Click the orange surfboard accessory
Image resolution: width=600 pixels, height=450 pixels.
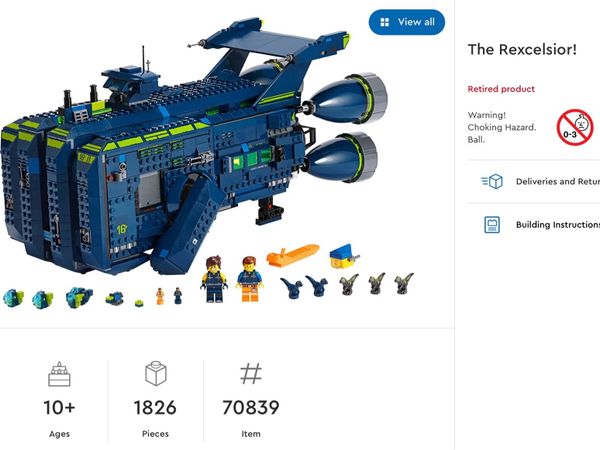pyautogui.click(x=293, y=254)
